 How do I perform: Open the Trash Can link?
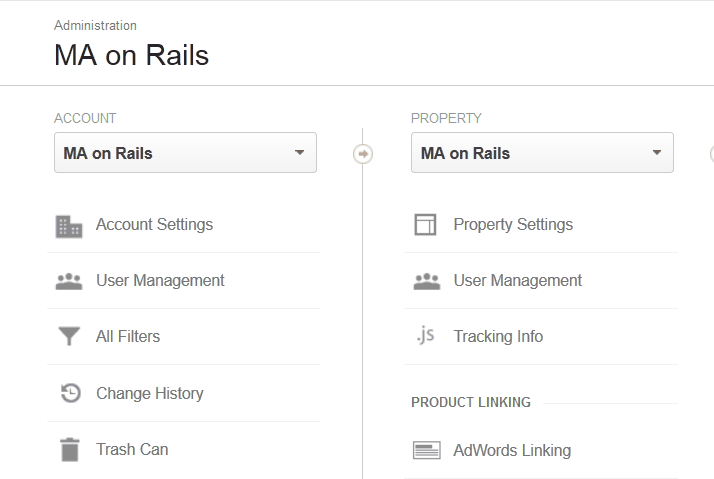[132, 450]
